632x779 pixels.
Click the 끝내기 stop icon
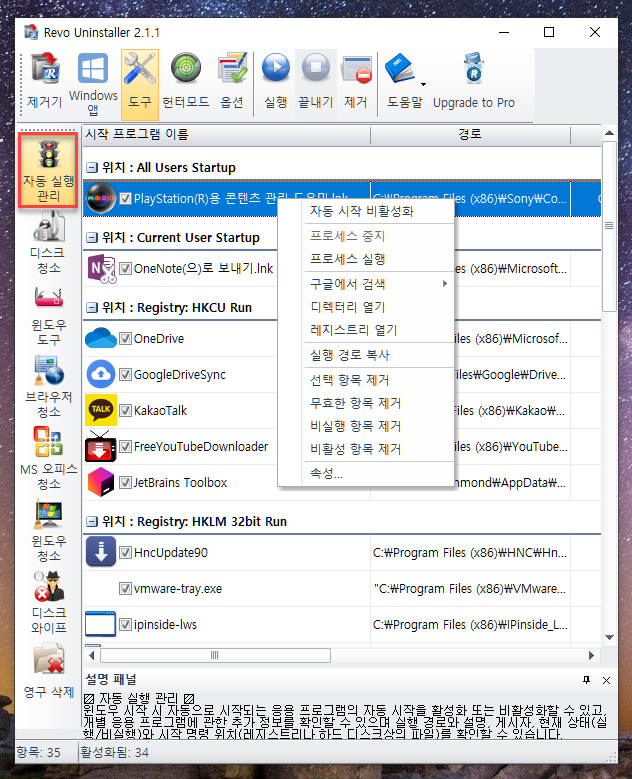[316, 82]
